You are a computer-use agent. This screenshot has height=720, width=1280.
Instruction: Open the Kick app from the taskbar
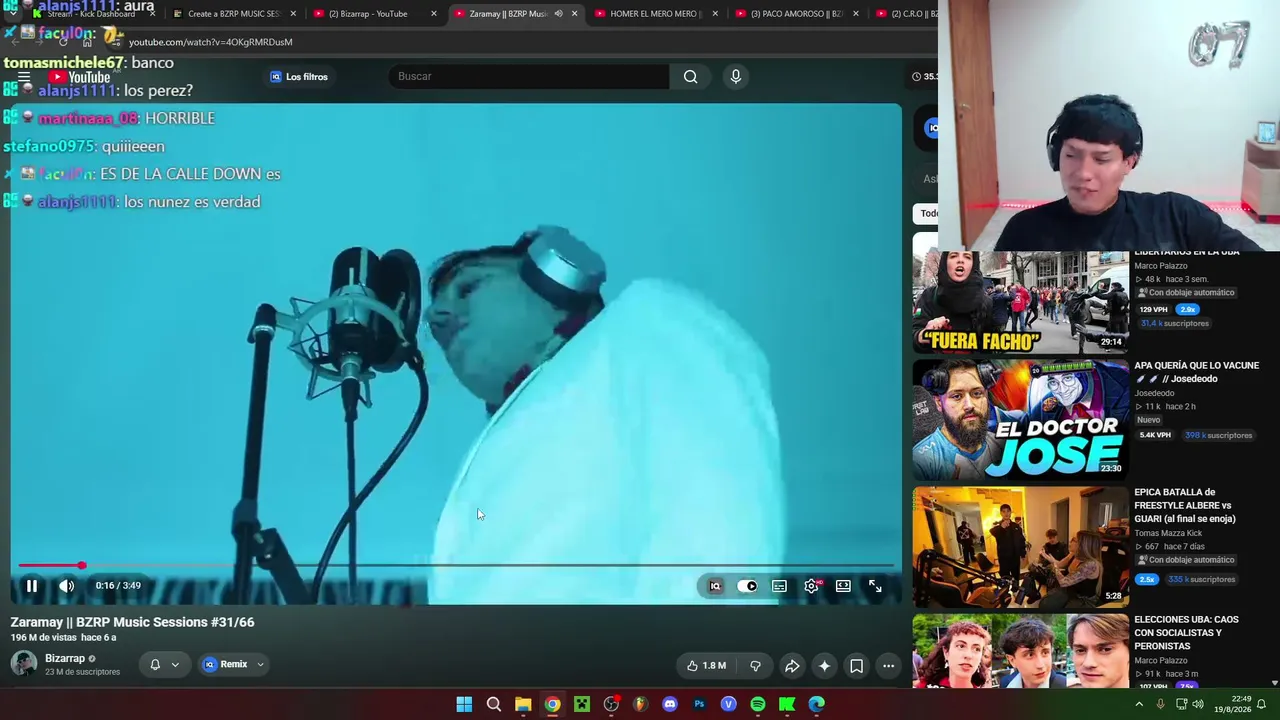(x=787, y=704)
